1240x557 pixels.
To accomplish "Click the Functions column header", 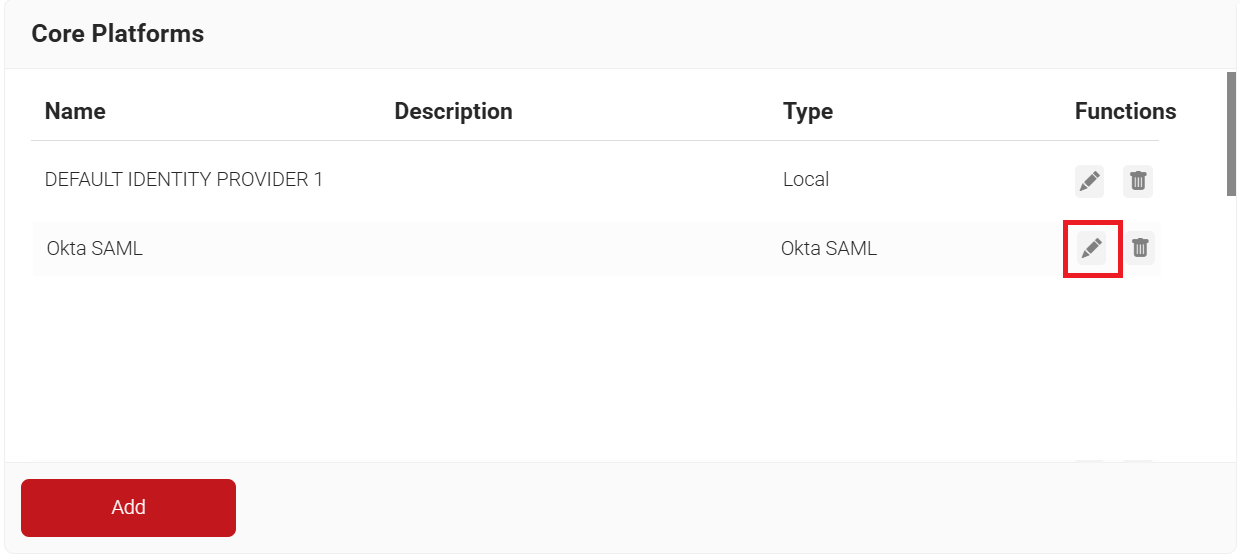I will 1125,111.
